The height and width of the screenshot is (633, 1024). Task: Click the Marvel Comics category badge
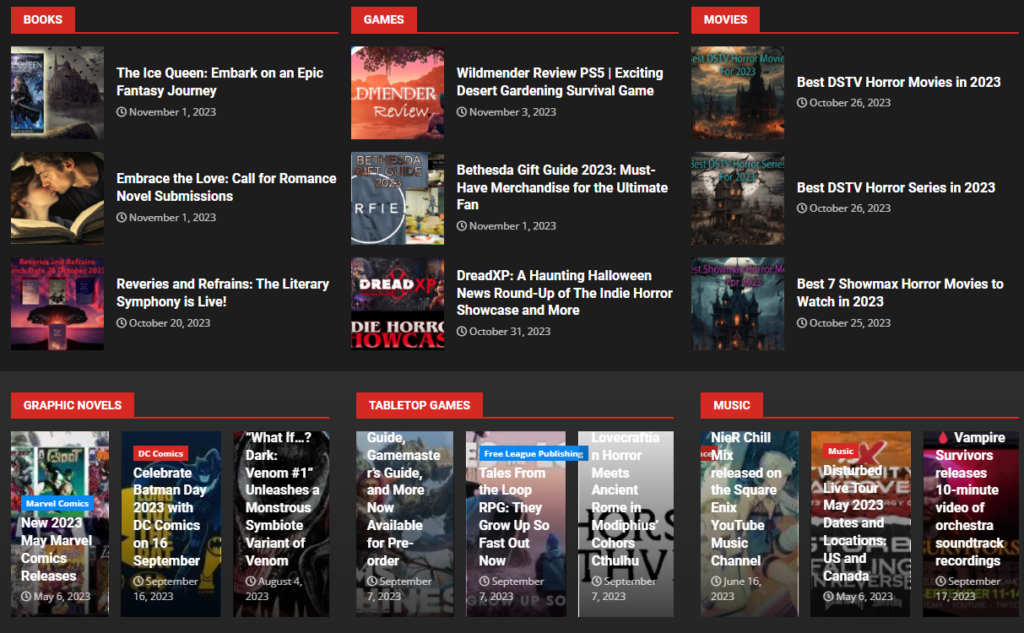(x=57, y=503)
